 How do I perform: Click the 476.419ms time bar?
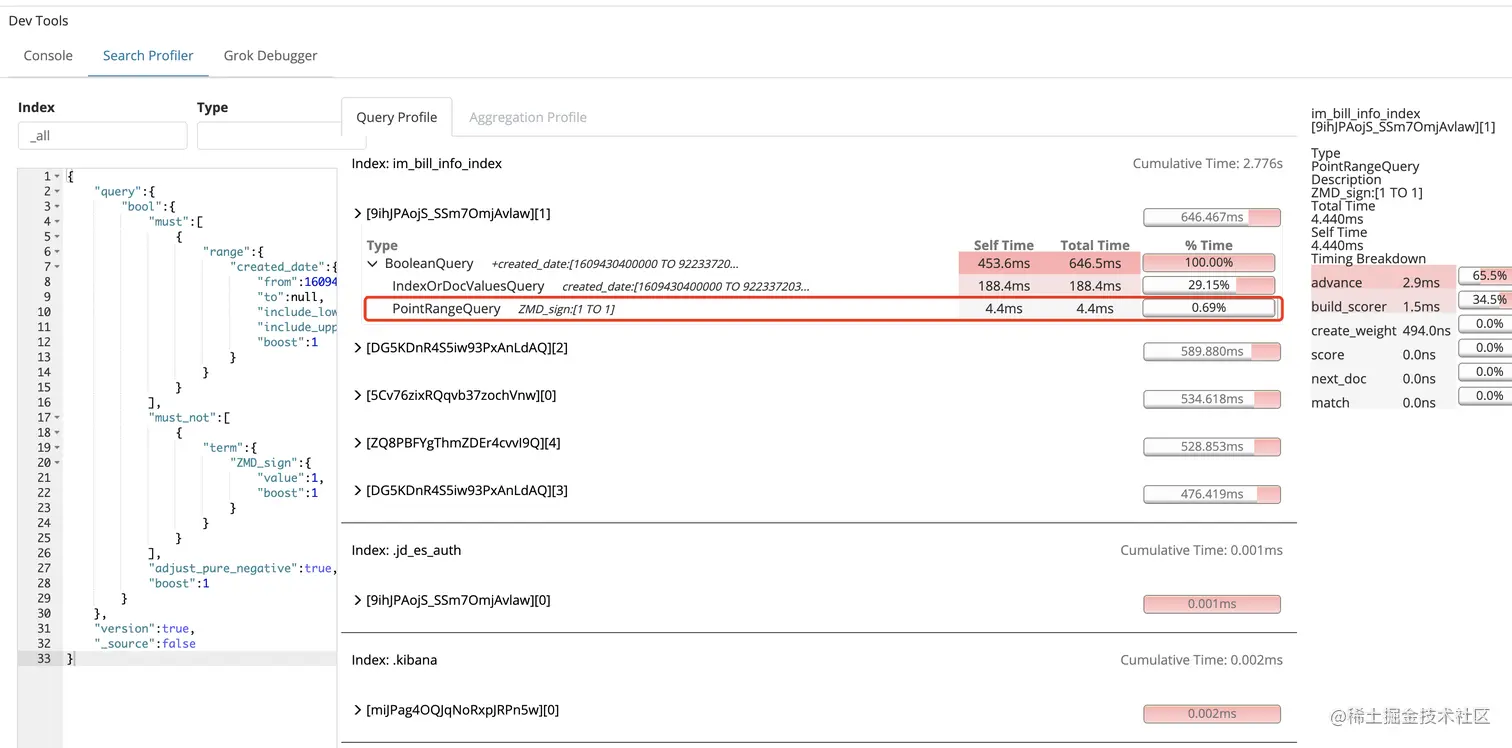tap(1211, 494)
